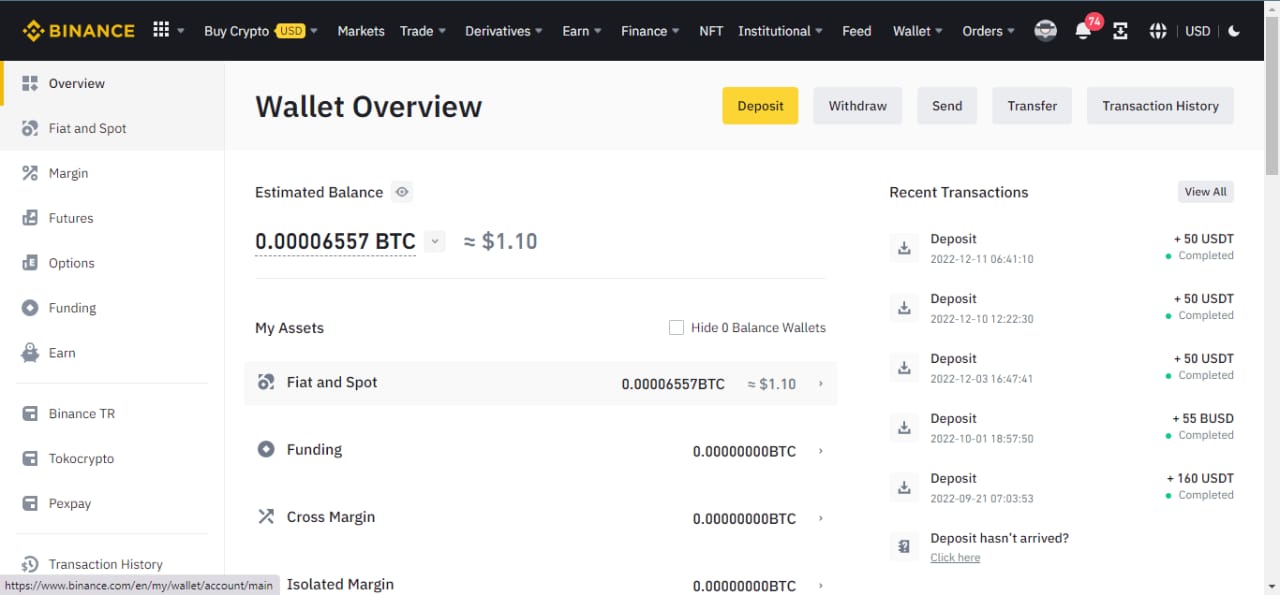Click the Funding sidebar icon

[30, 308]
